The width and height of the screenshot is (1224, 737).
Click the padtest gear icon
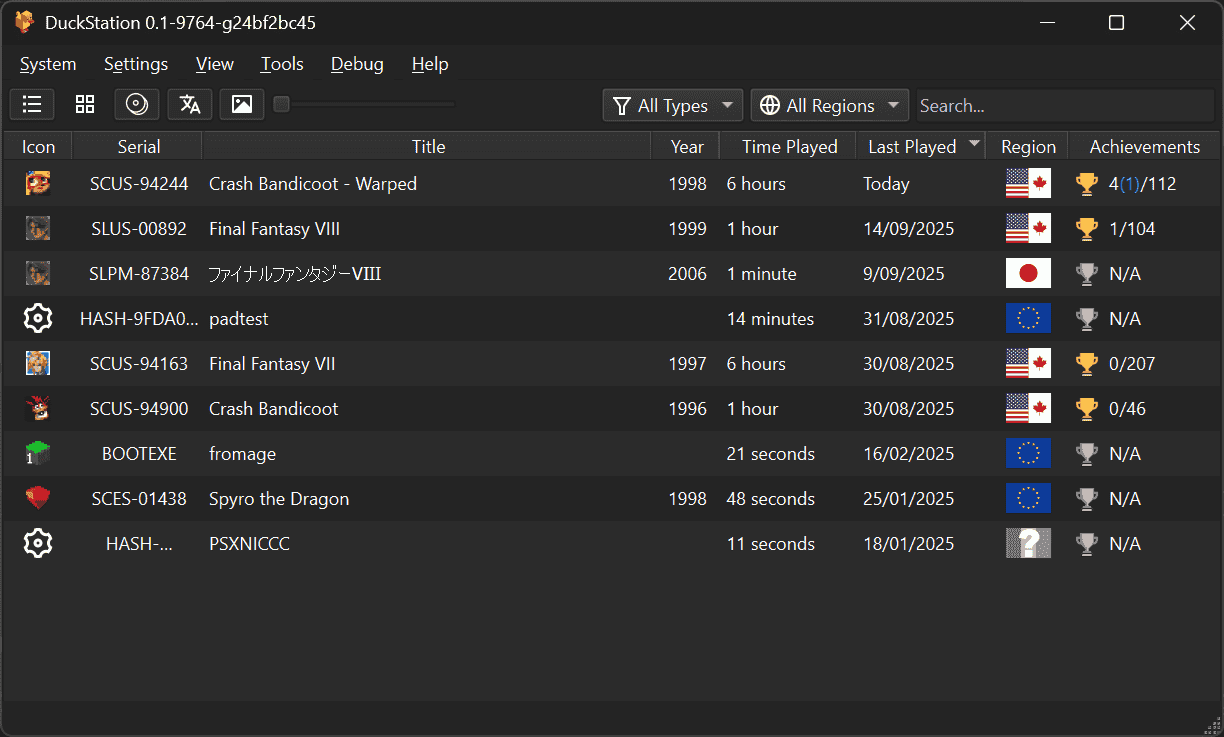coord(38,319)
